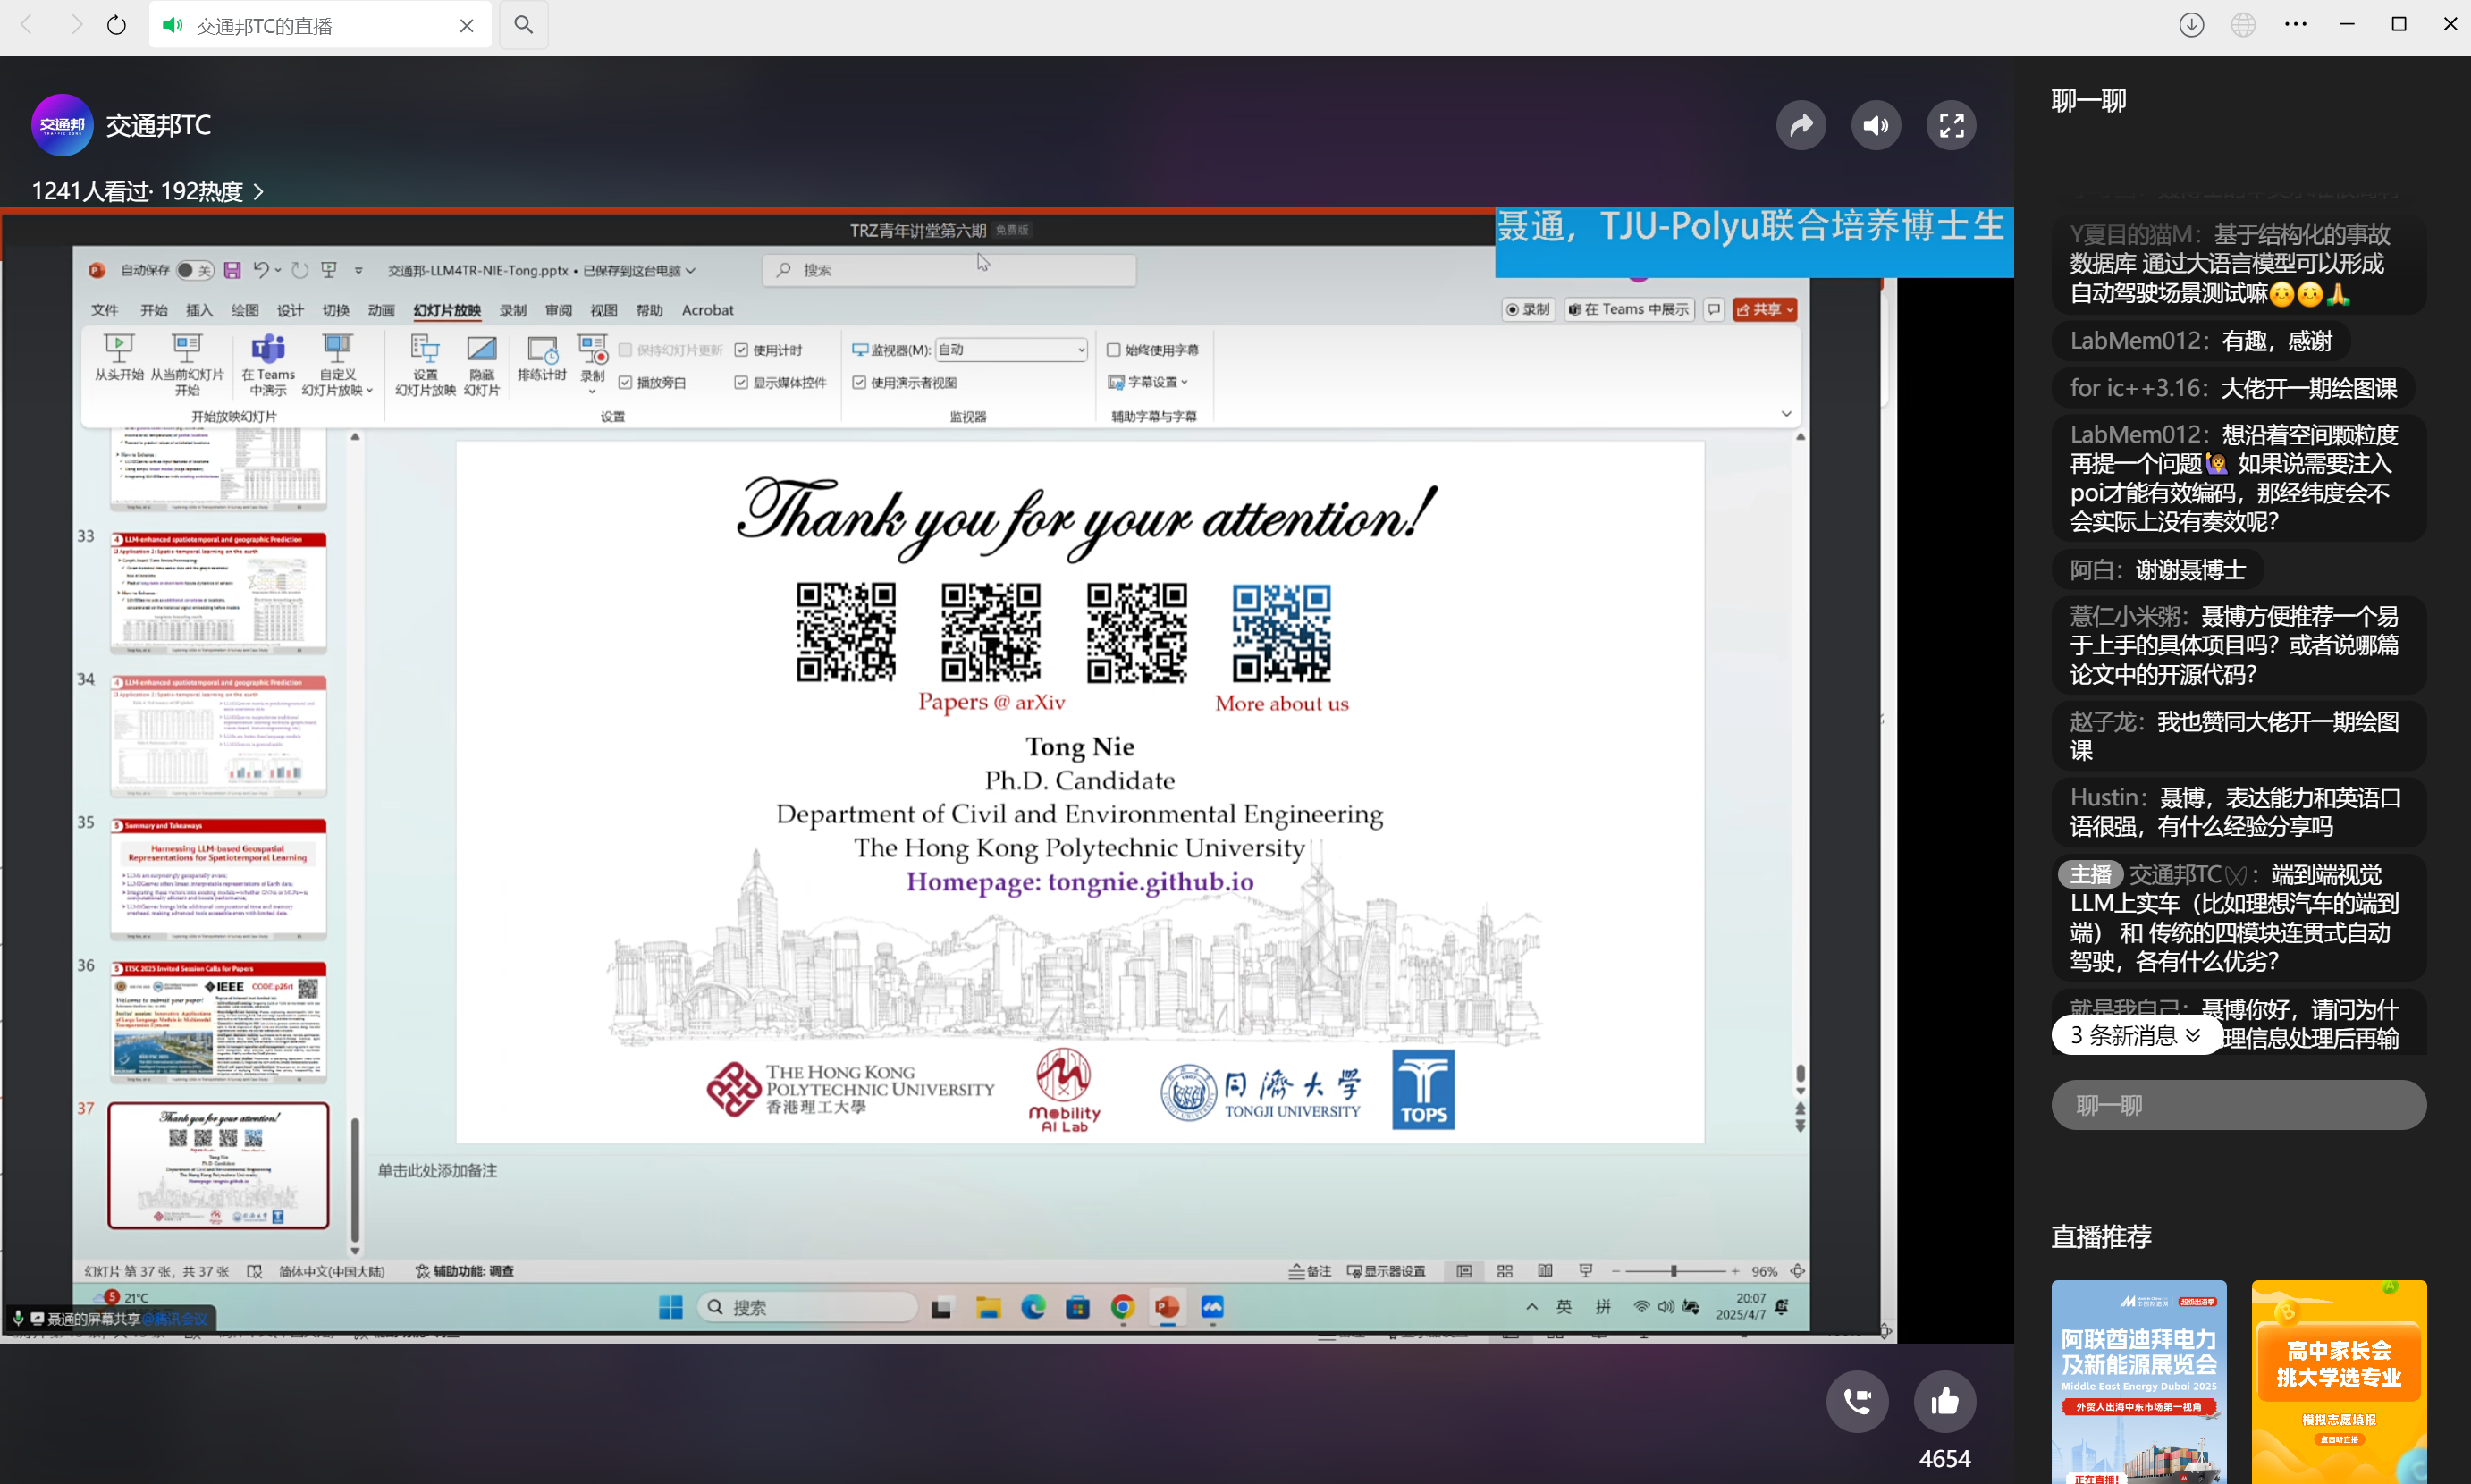Switch to the 审阅 ribbon tab

coord(558,310)
